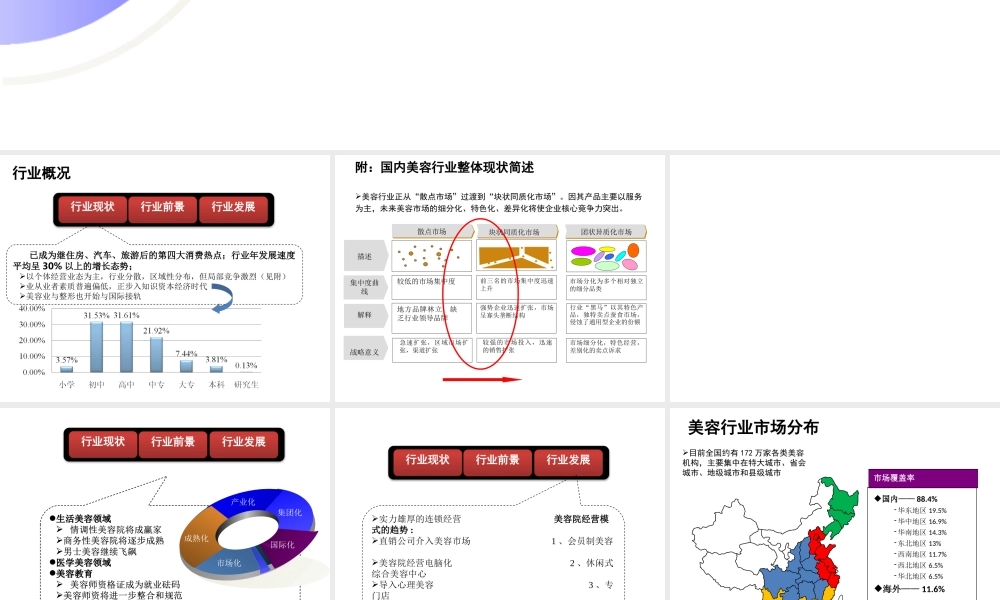Click 行业现状 button in 行业概况 slide
Screen dimensions: 1000x600
point(92,209)
